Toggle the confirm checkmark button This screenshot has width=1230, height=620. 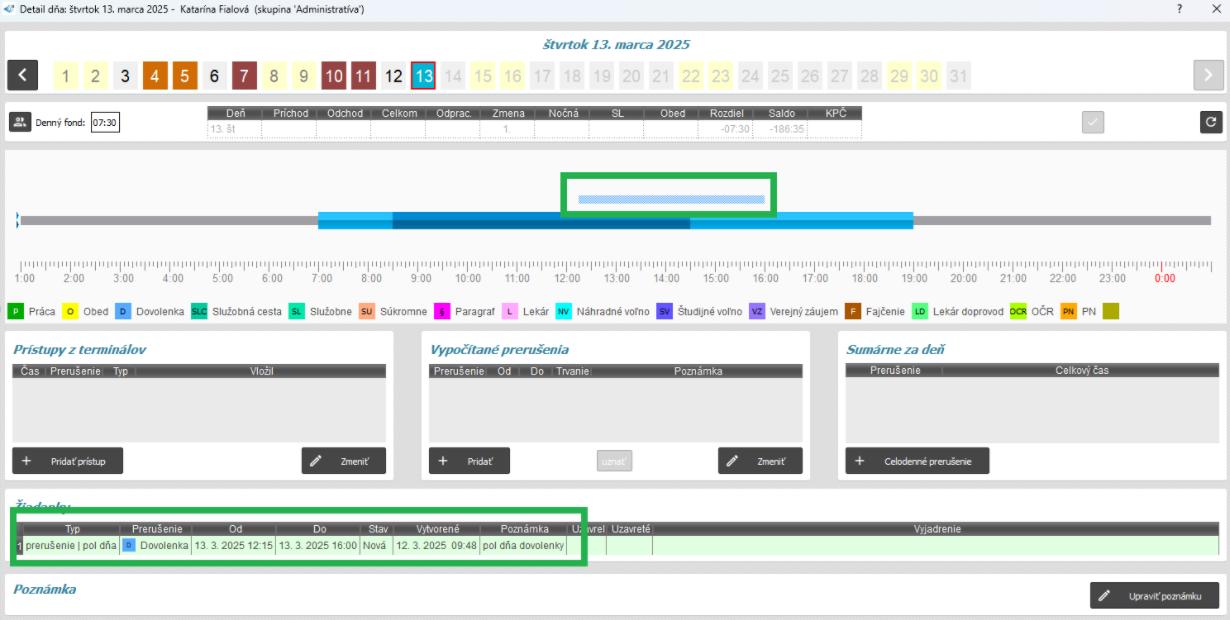coord(1093,122)
